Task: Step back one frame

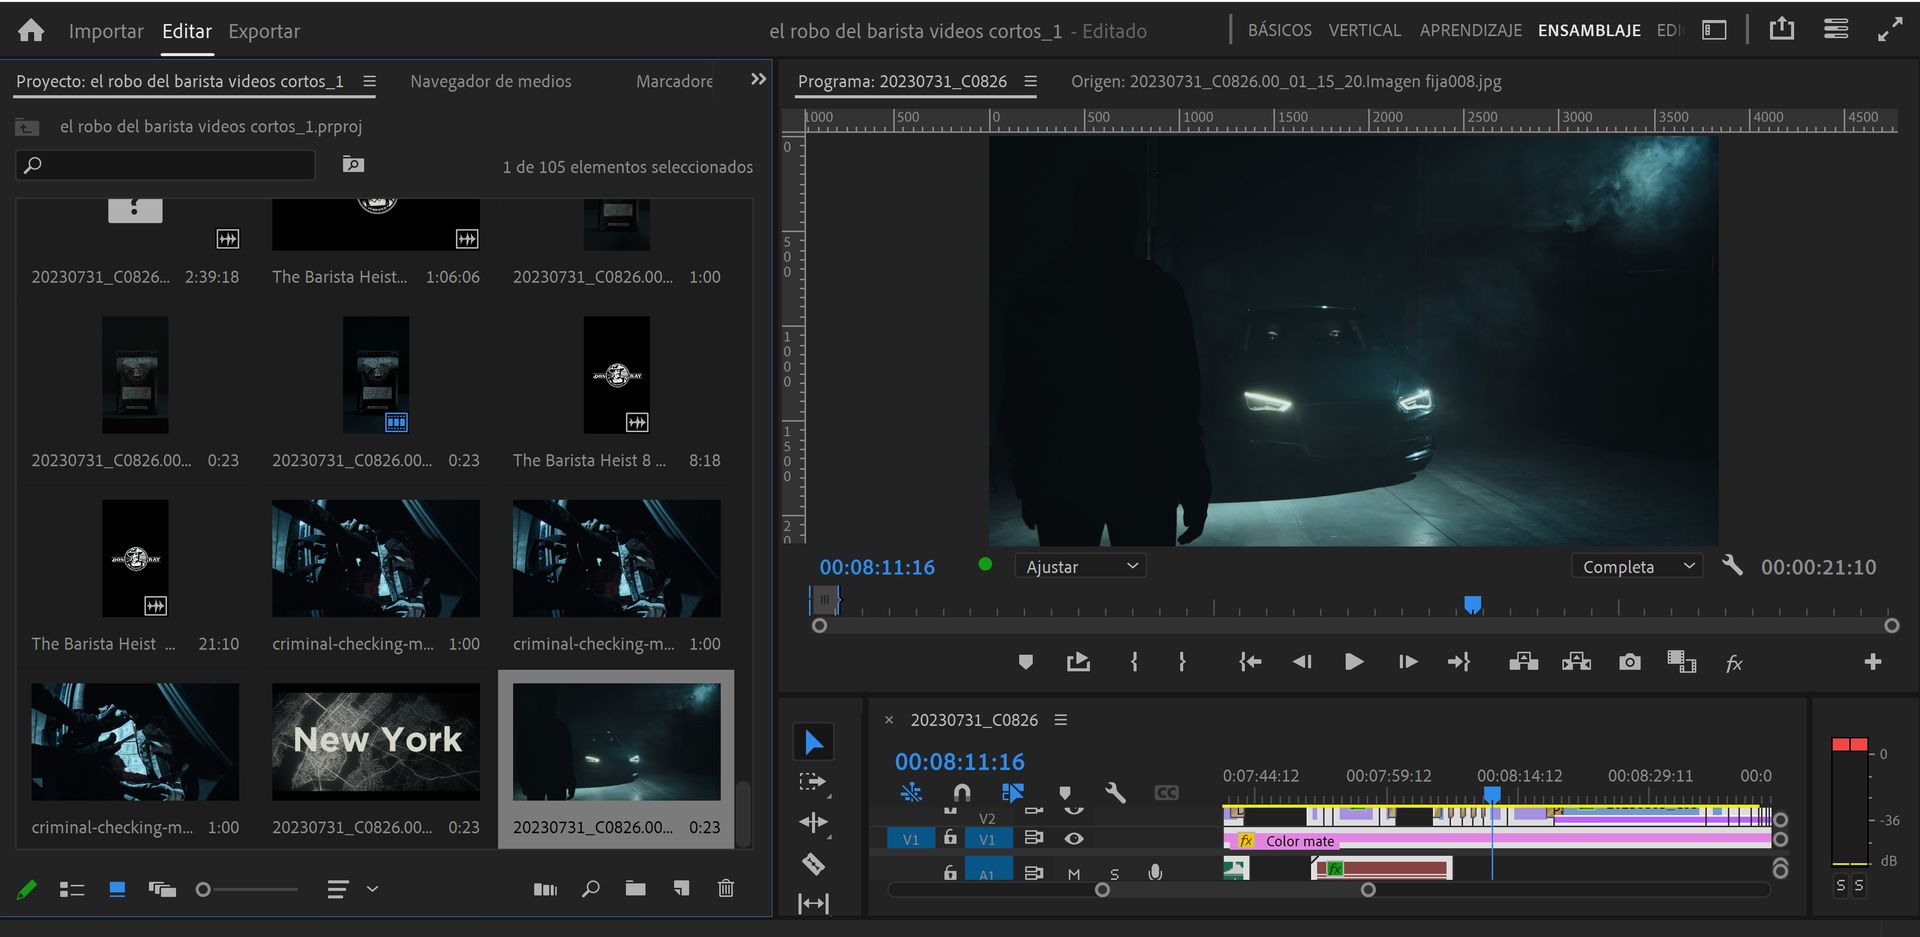Action: pyautogui.click(x=1302, y=662)
